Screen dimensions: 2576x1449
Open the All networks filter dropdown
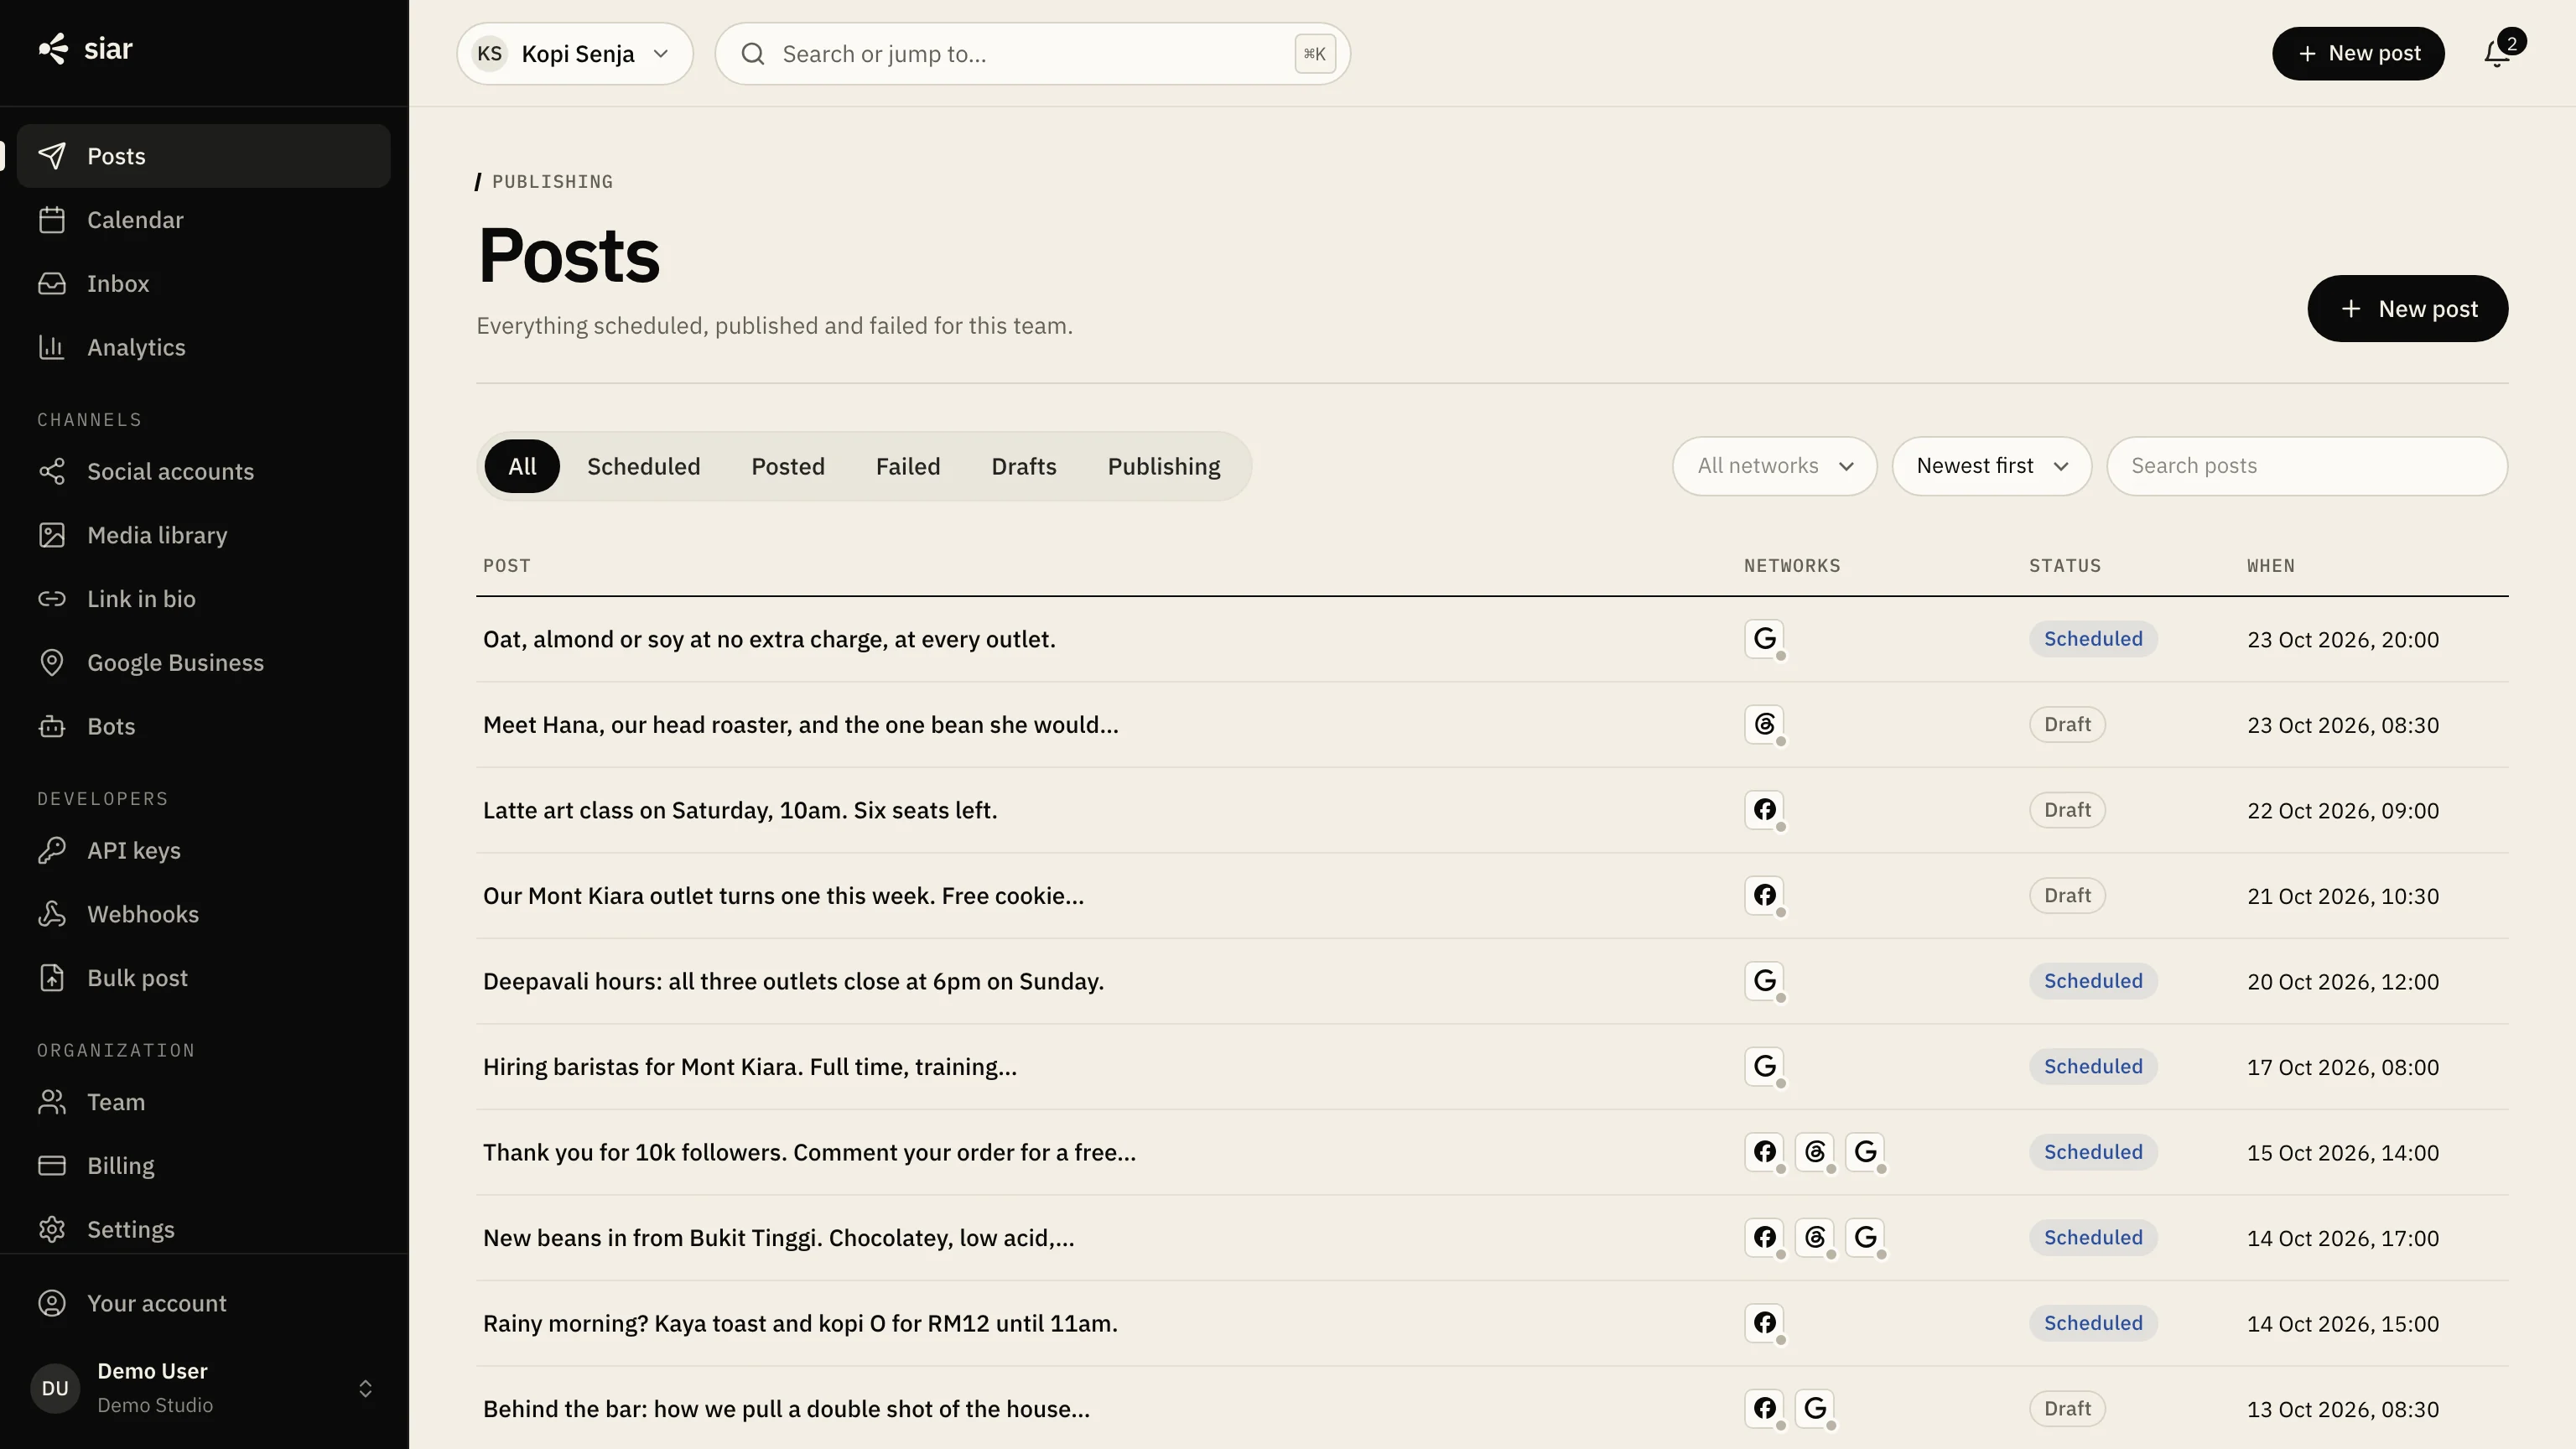(x=1774, y=466)
